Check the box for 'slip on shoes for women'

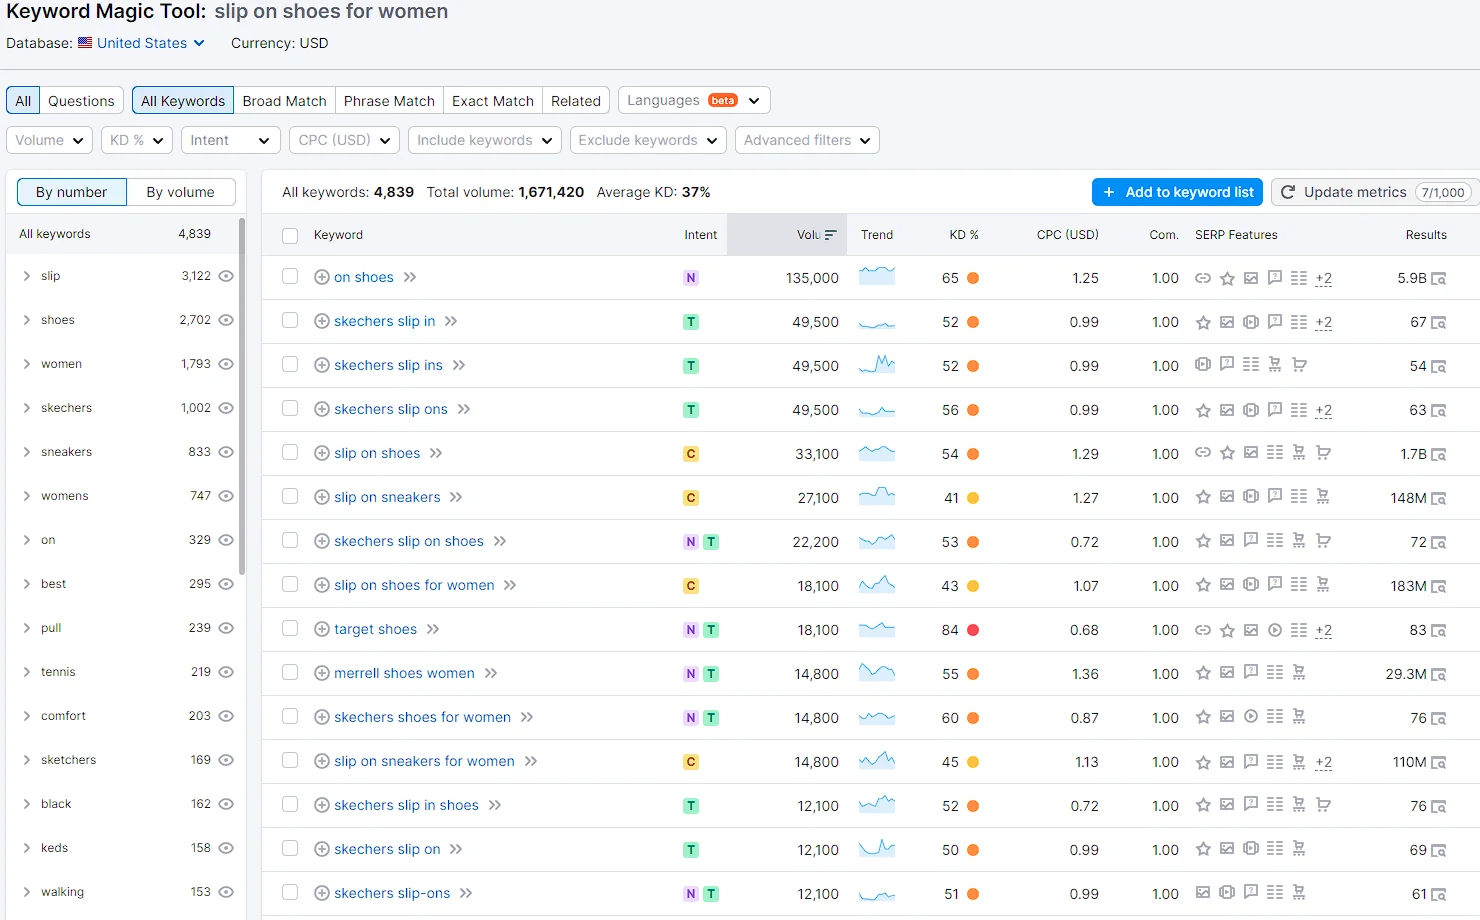290,584
